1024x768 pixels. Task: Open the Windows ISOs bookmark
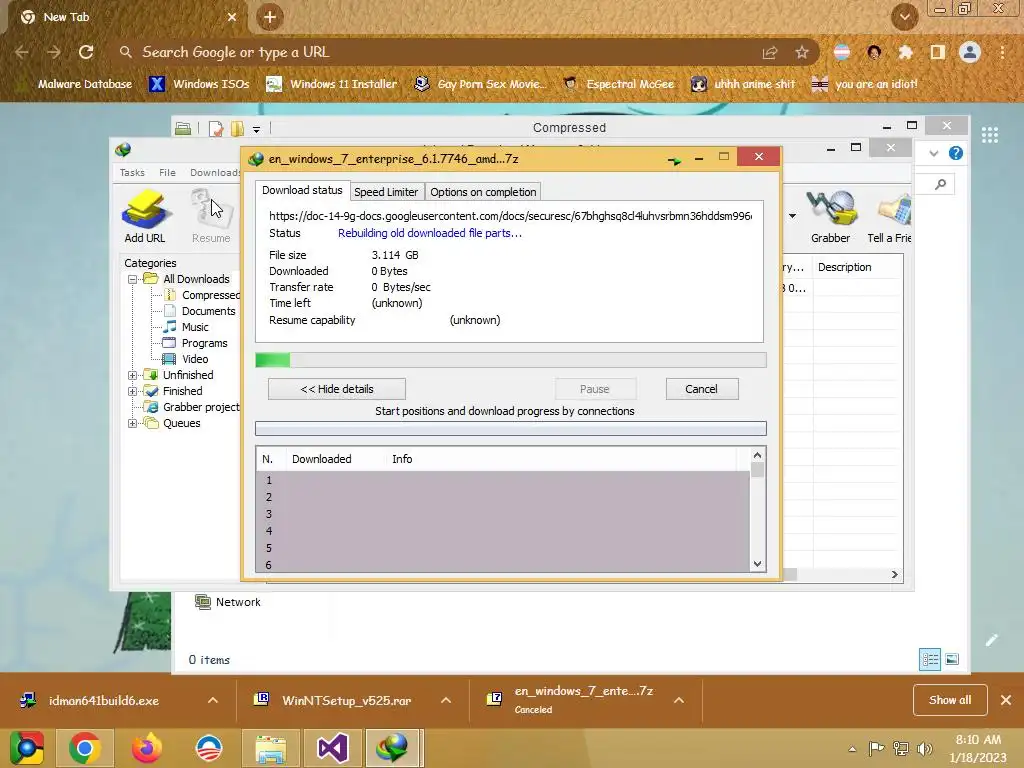pos(200,84)
